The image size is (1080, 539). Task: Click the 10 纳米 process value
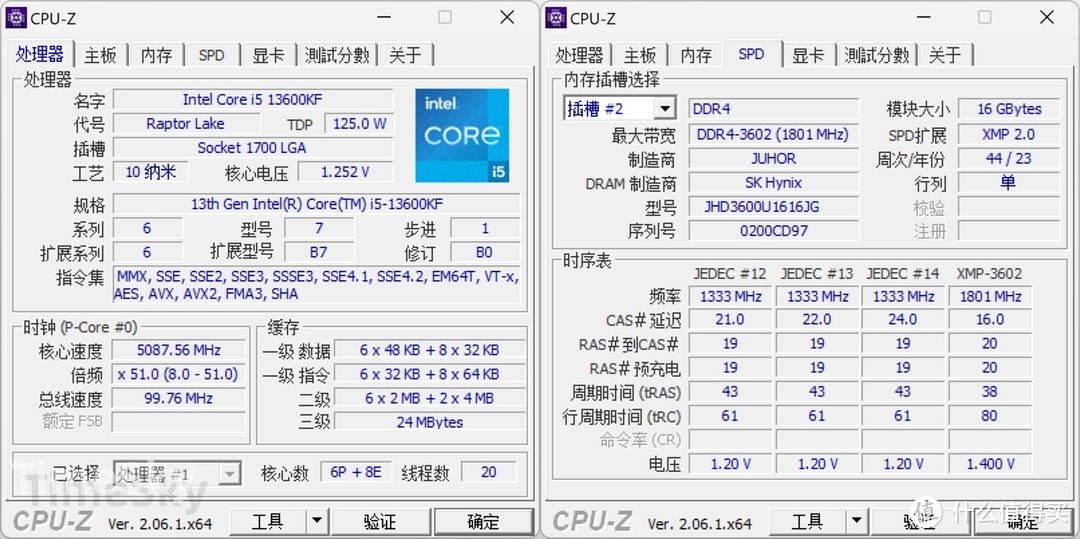coord(151,172)
